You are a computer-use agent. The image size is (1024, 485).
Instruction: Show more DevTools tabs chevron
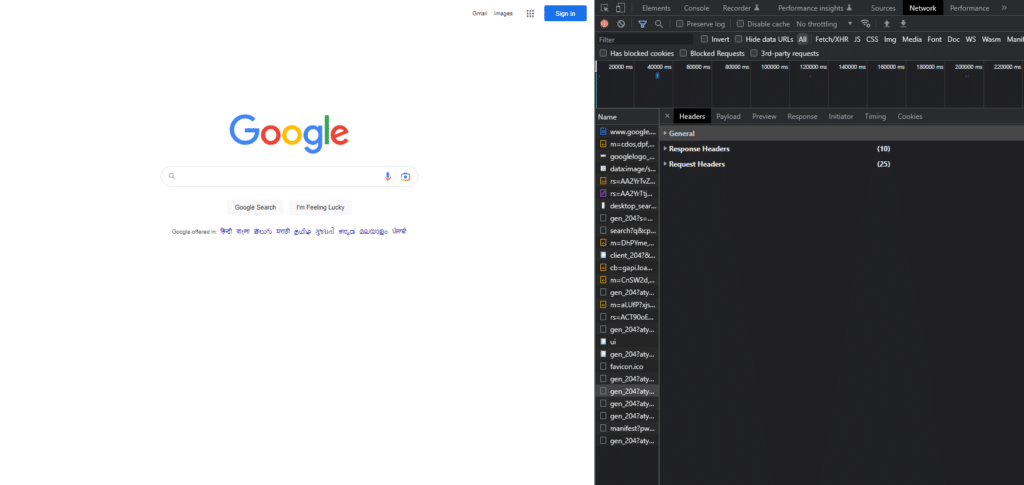1004,8
